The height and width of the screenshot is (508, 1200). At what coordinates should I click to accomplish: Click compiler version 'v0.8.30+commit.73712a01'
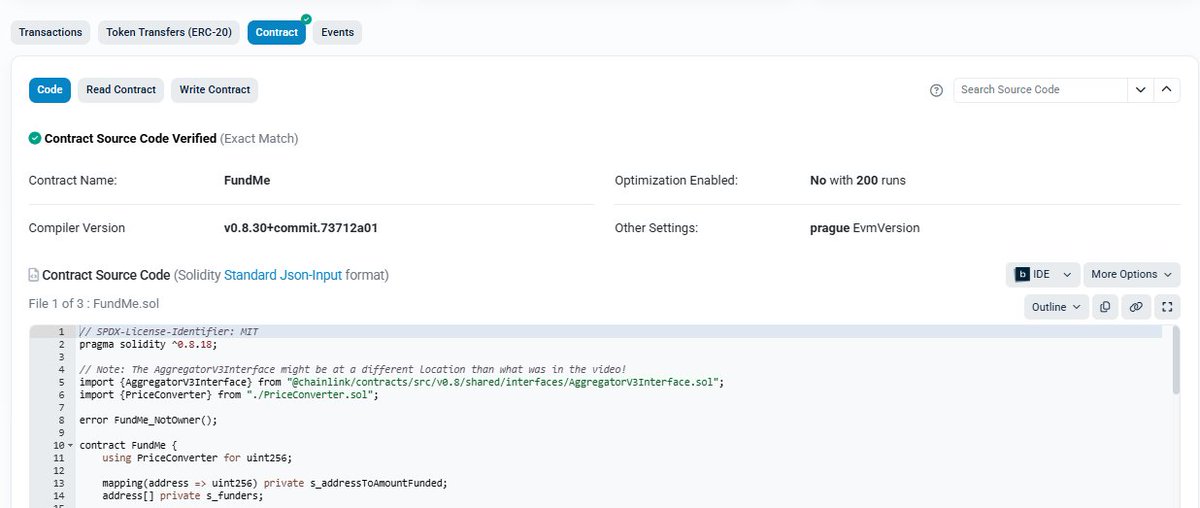[301, 228]
